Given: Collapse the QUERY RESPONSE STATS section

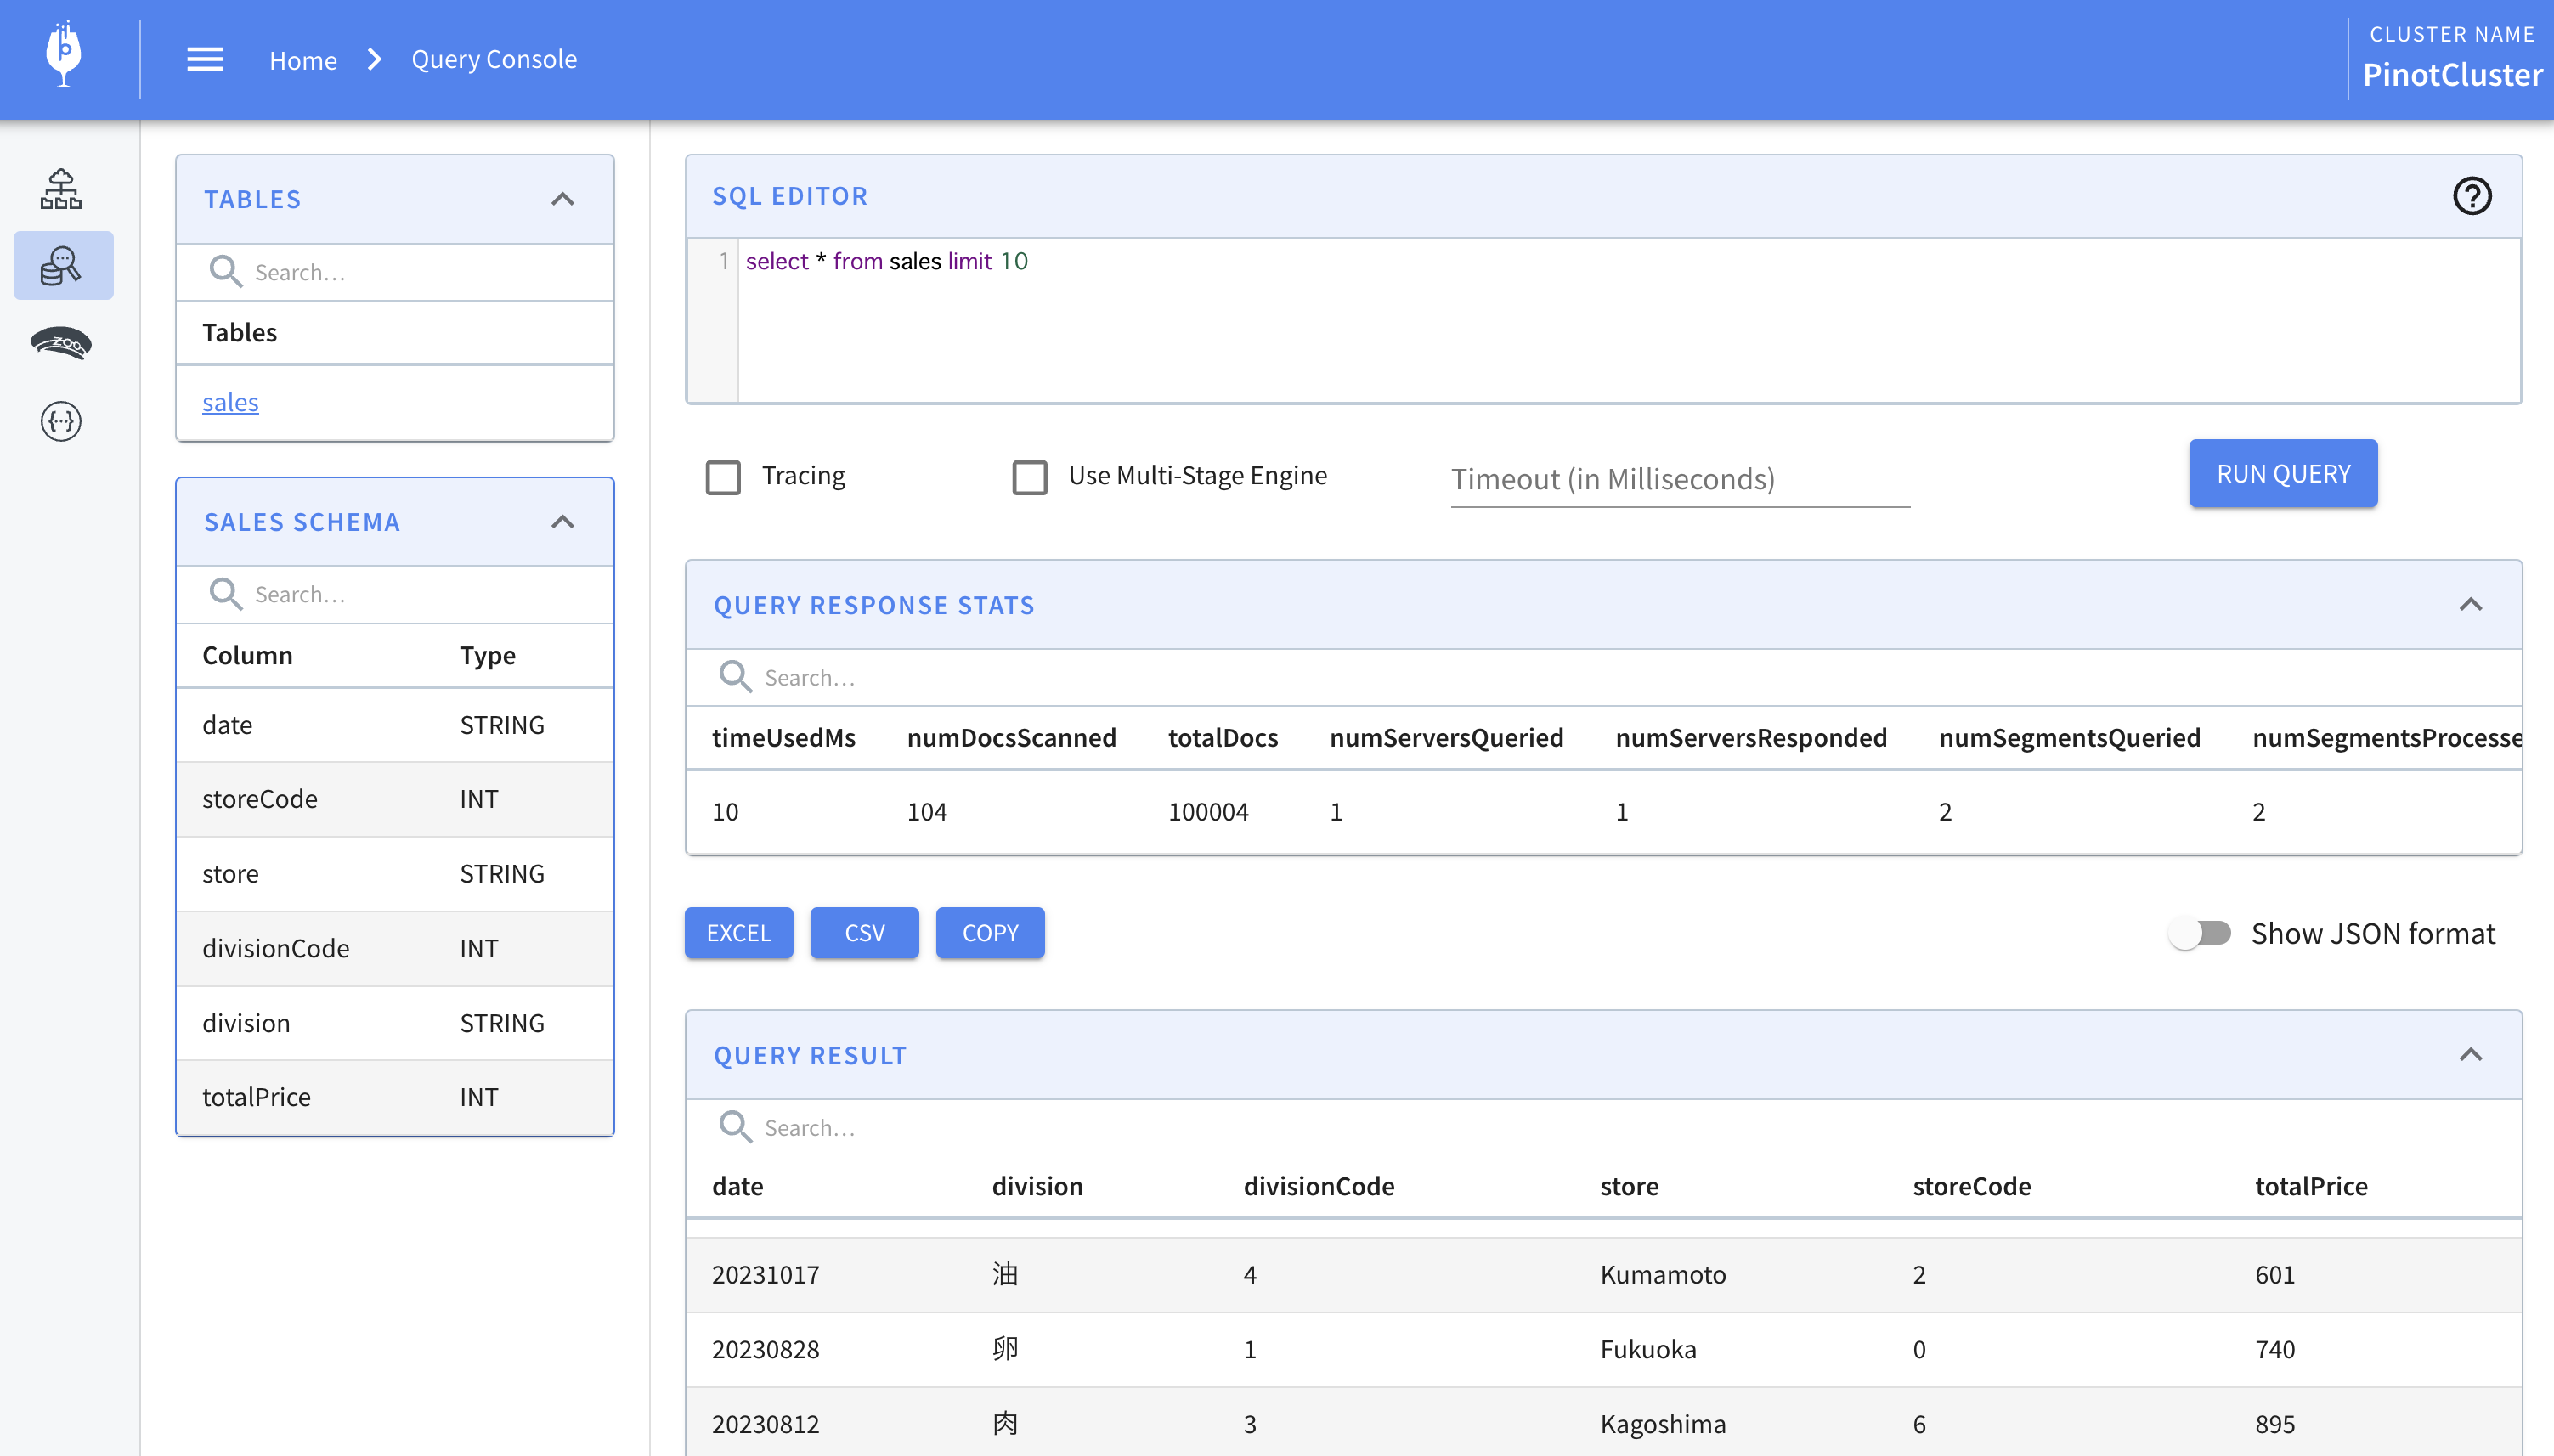Looking at the screenshot, I should point(2470,604).
